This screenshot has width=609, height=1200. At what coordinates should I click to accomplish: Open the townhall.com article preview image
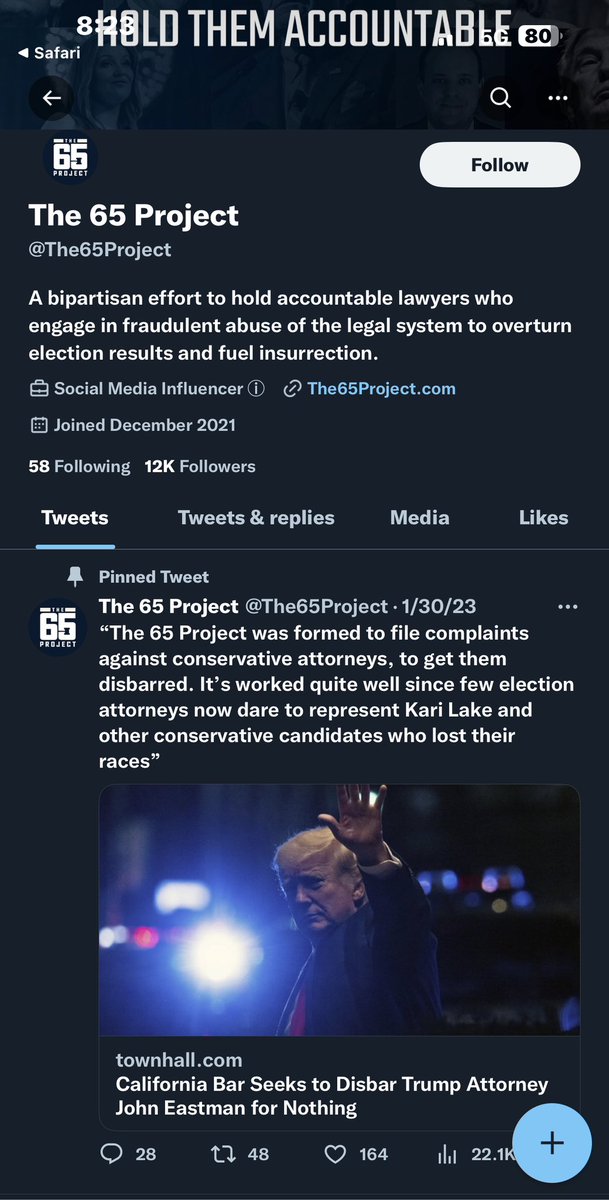[339, 908]
